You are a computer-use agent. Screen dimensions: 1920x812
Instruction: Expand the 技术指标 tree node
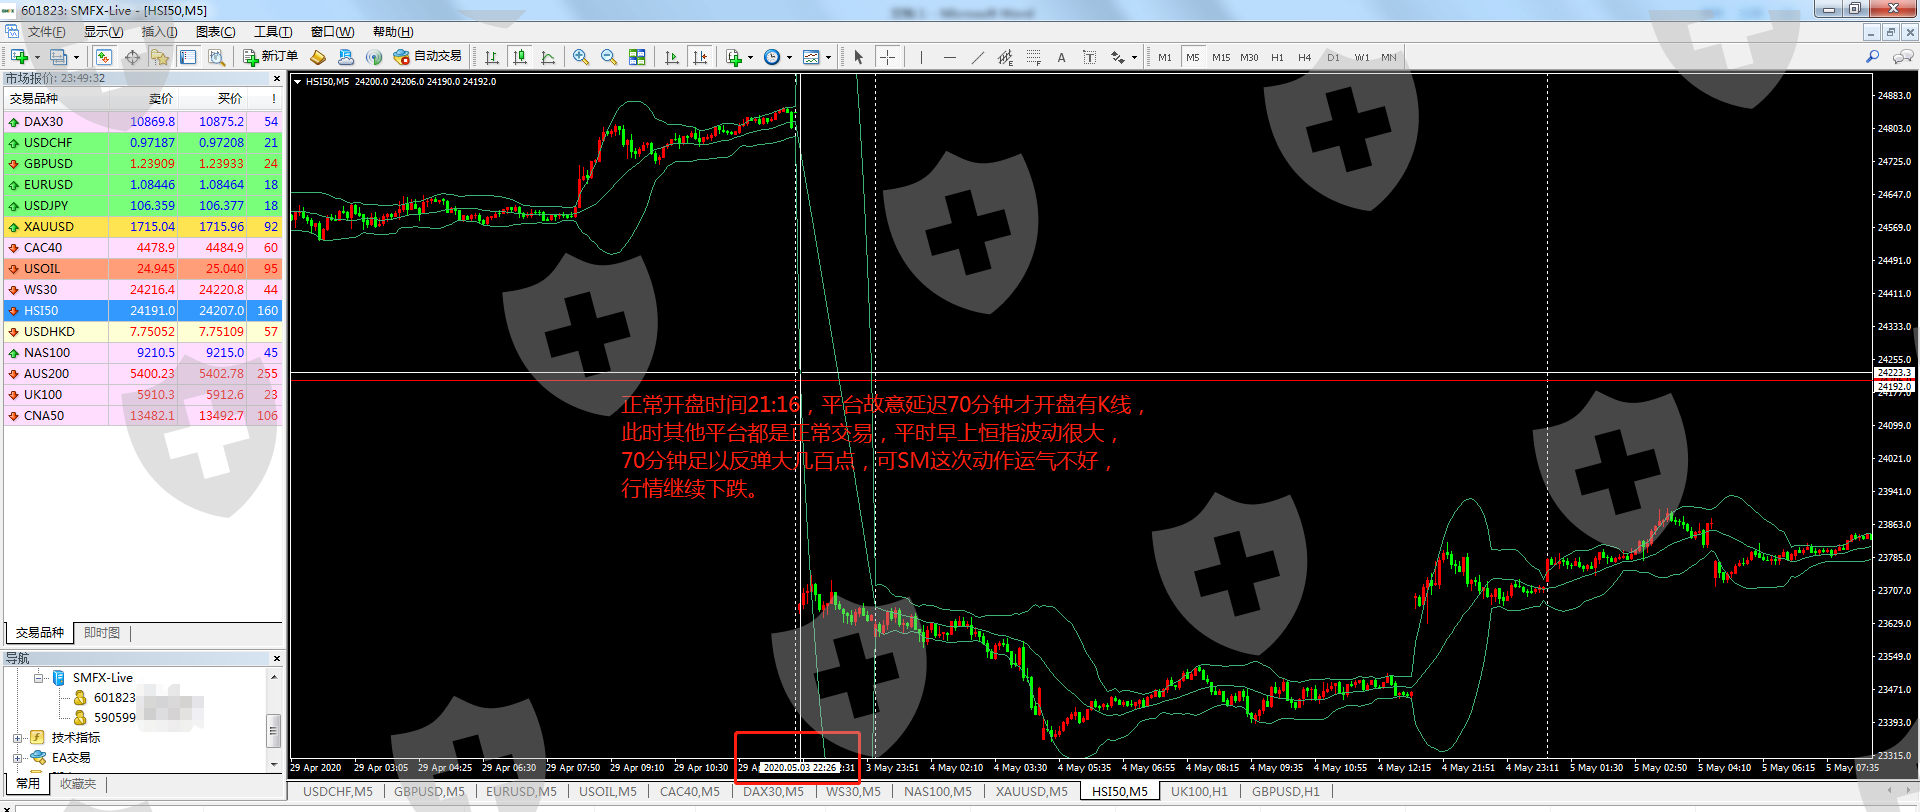pos(17,738)
